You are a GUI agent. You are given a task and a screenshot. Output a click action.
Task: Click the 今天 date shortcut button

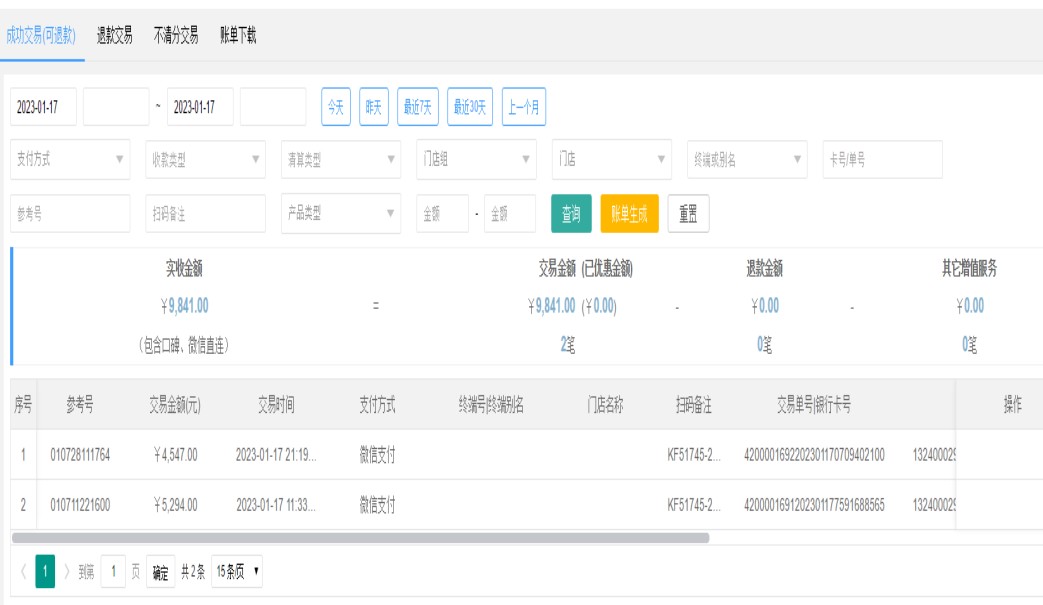334,107
